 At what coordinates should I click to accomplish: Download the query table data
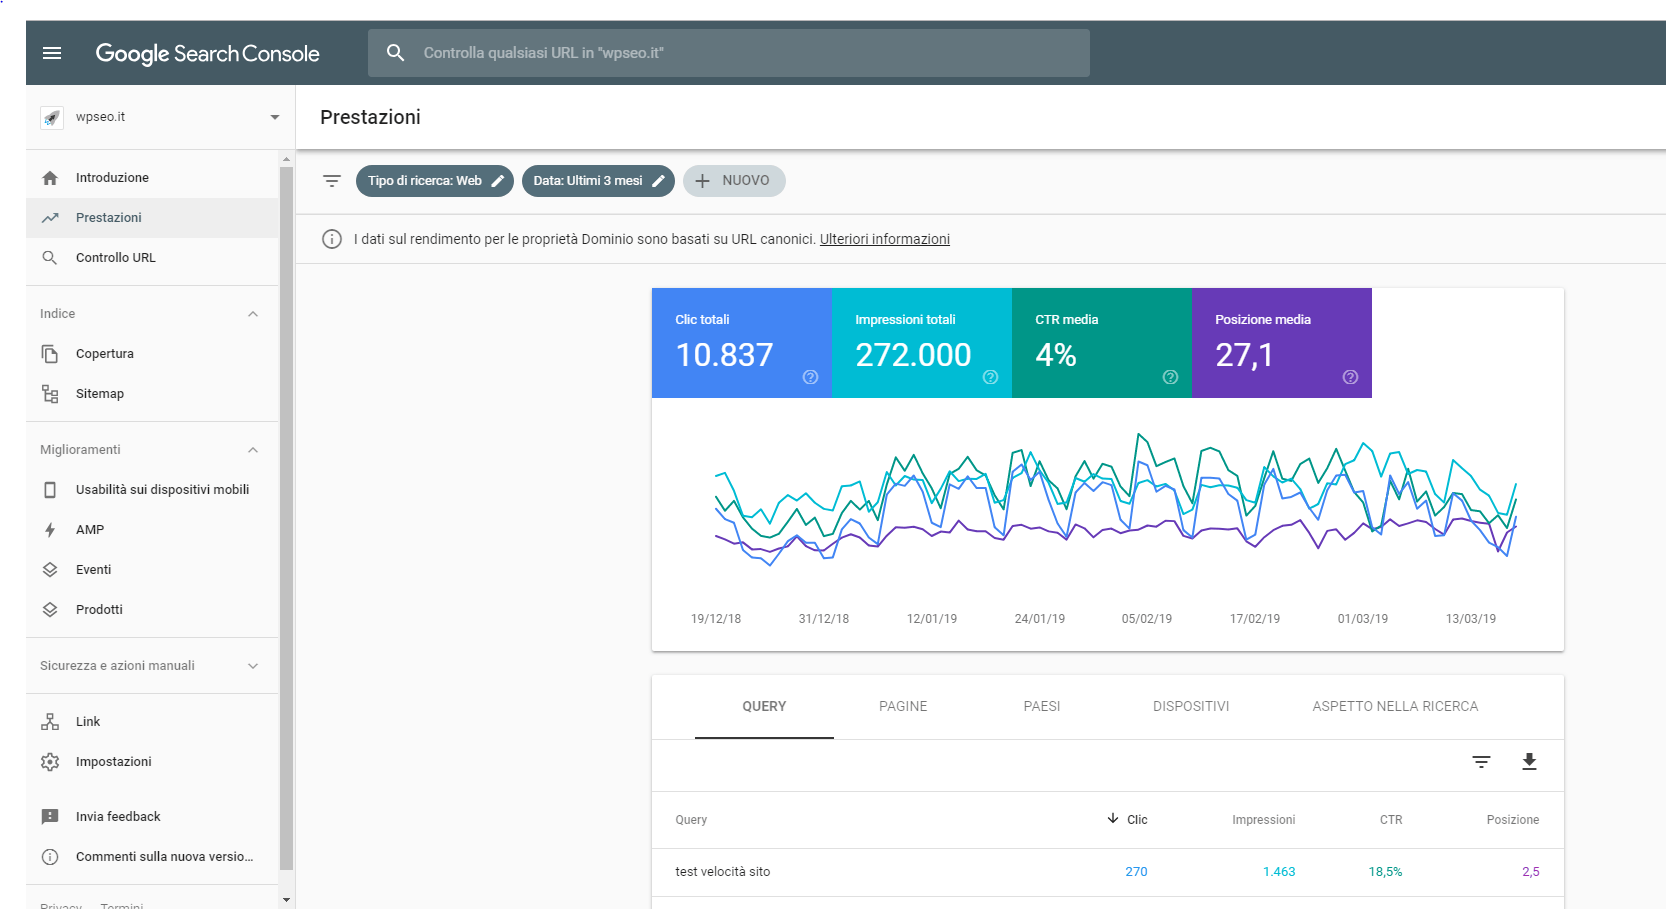tap(1529, 762)
